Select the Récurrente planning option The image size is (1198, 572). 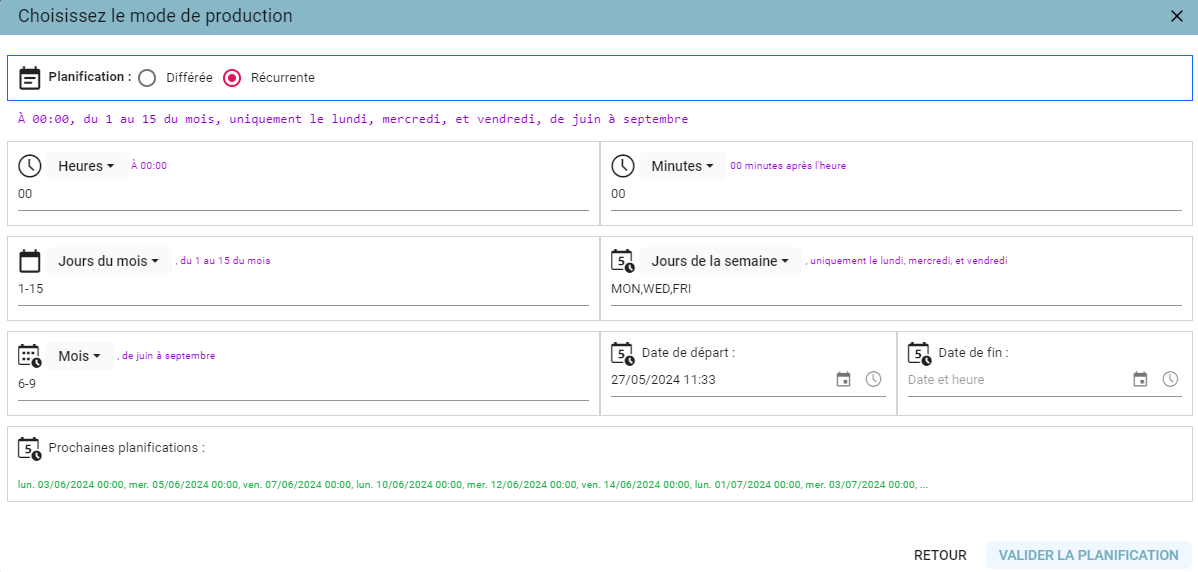point(232,78)
